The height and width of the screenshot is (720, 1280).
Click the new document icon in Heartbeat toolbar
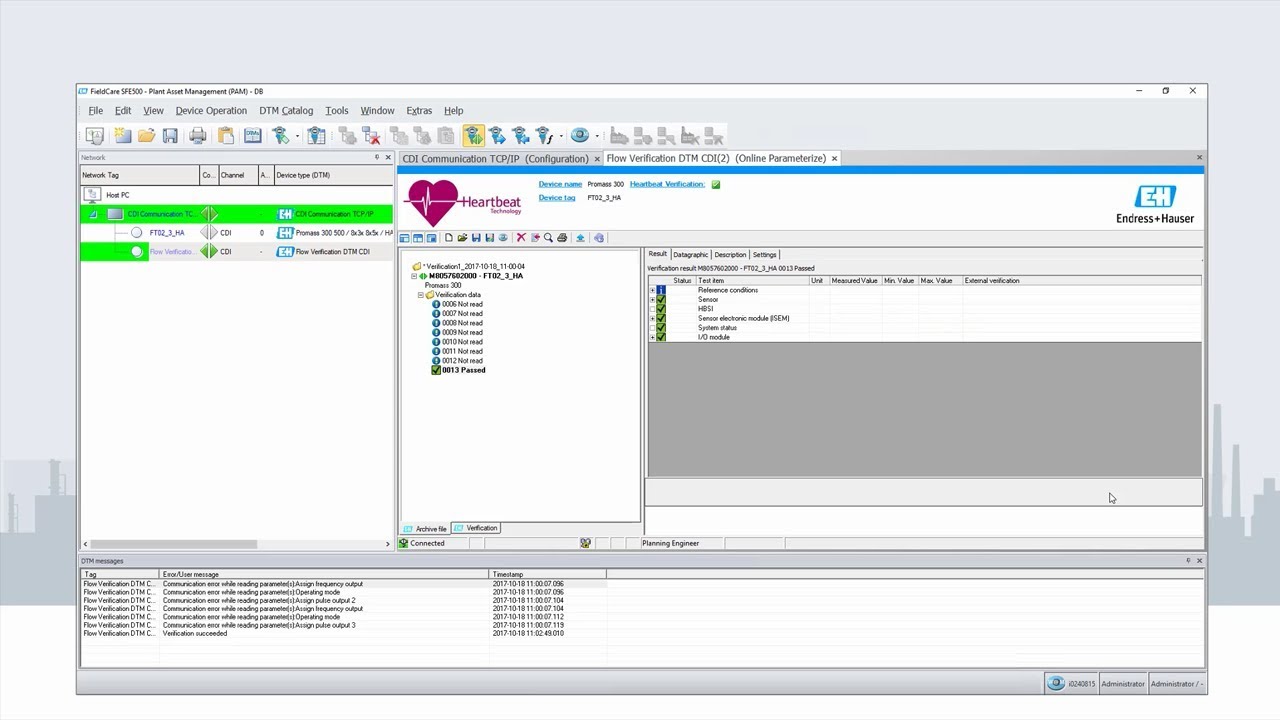click(449, 238)
